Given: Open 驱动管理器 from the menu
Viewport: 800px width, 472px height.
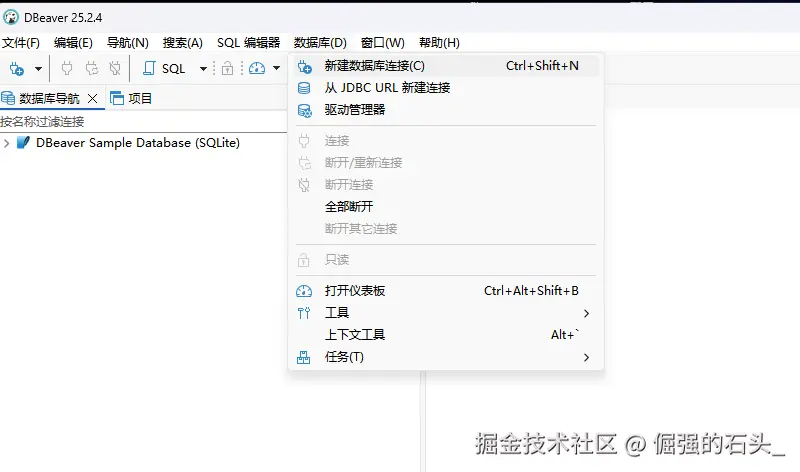Looking at the screenshot, I should click(x=445, y=110).
